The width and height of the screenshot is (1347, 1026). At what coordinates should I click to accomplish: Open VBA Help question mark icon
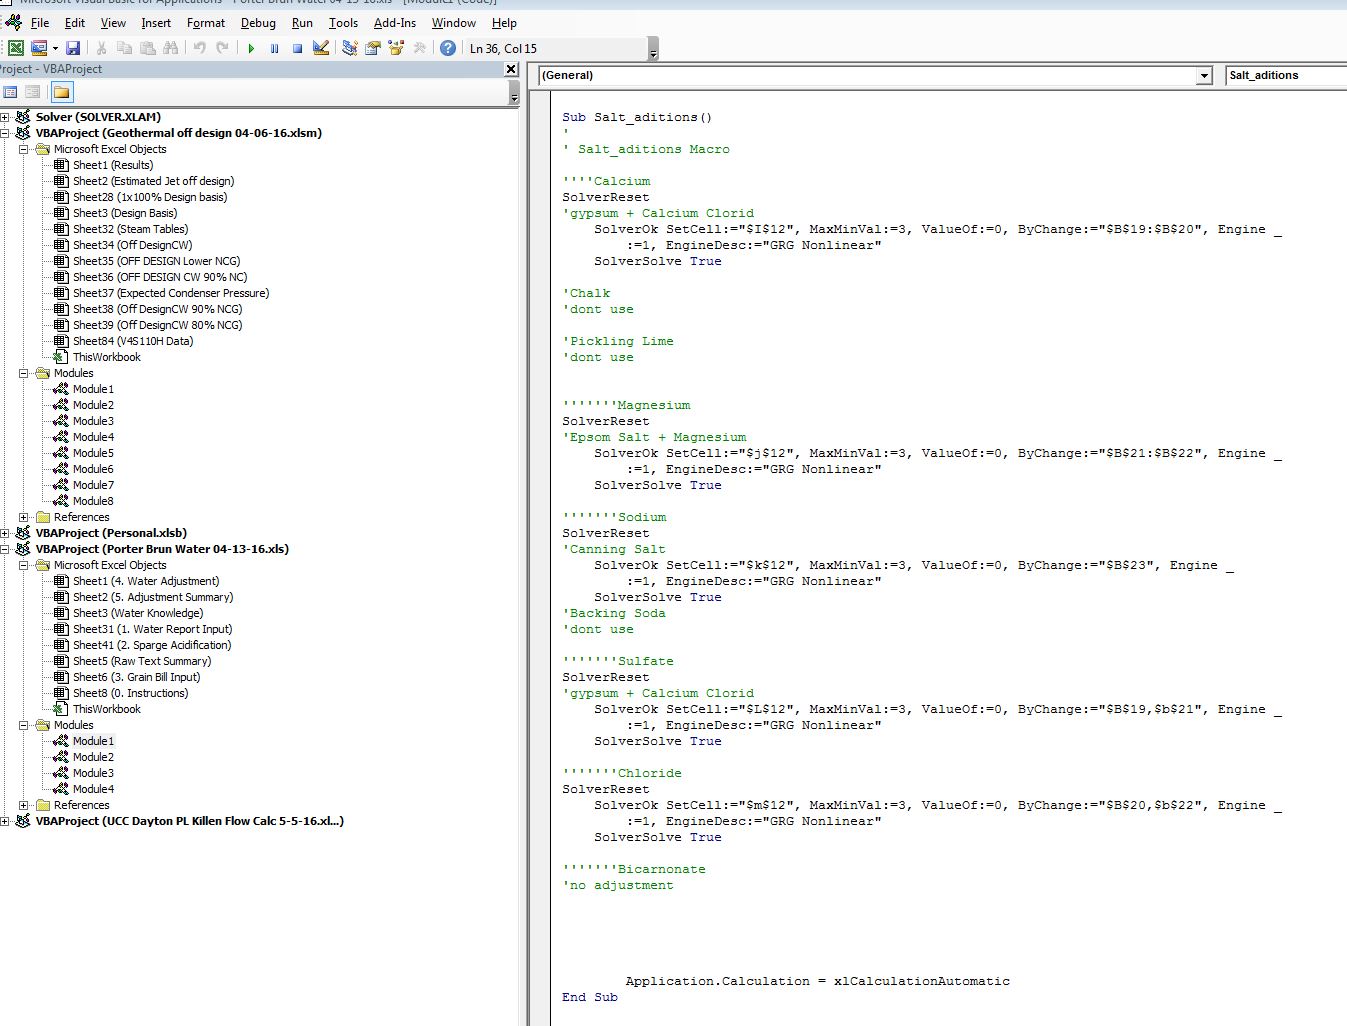[x=448, y=48]
